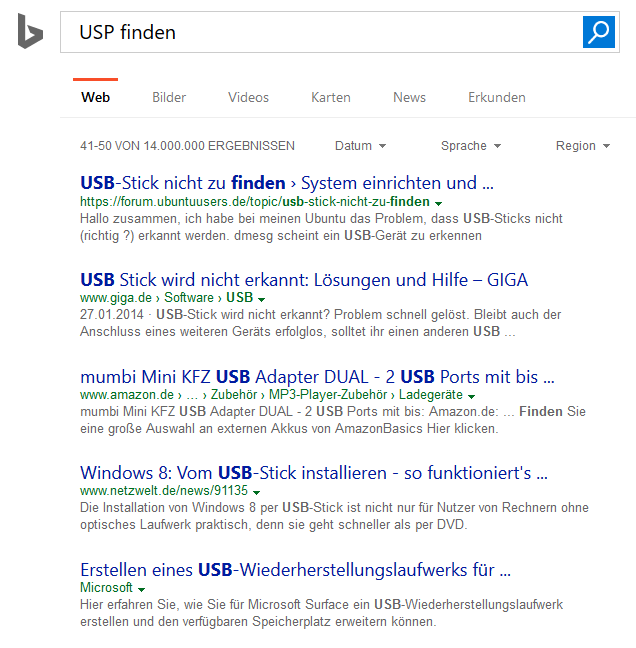Image resolution: width=636 pixels, height=648 pixels.
Task: Click into the search box containing 'USP finden'
Action: (x=320, y=32)
